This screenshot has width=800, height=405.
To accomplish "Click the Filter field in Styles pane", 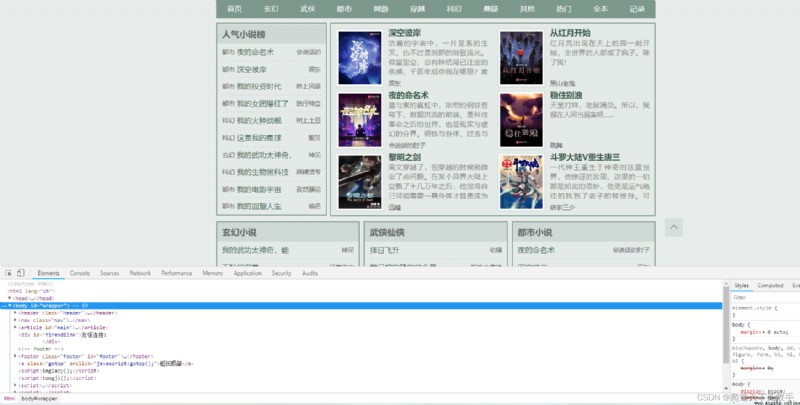I will [765, 297].
